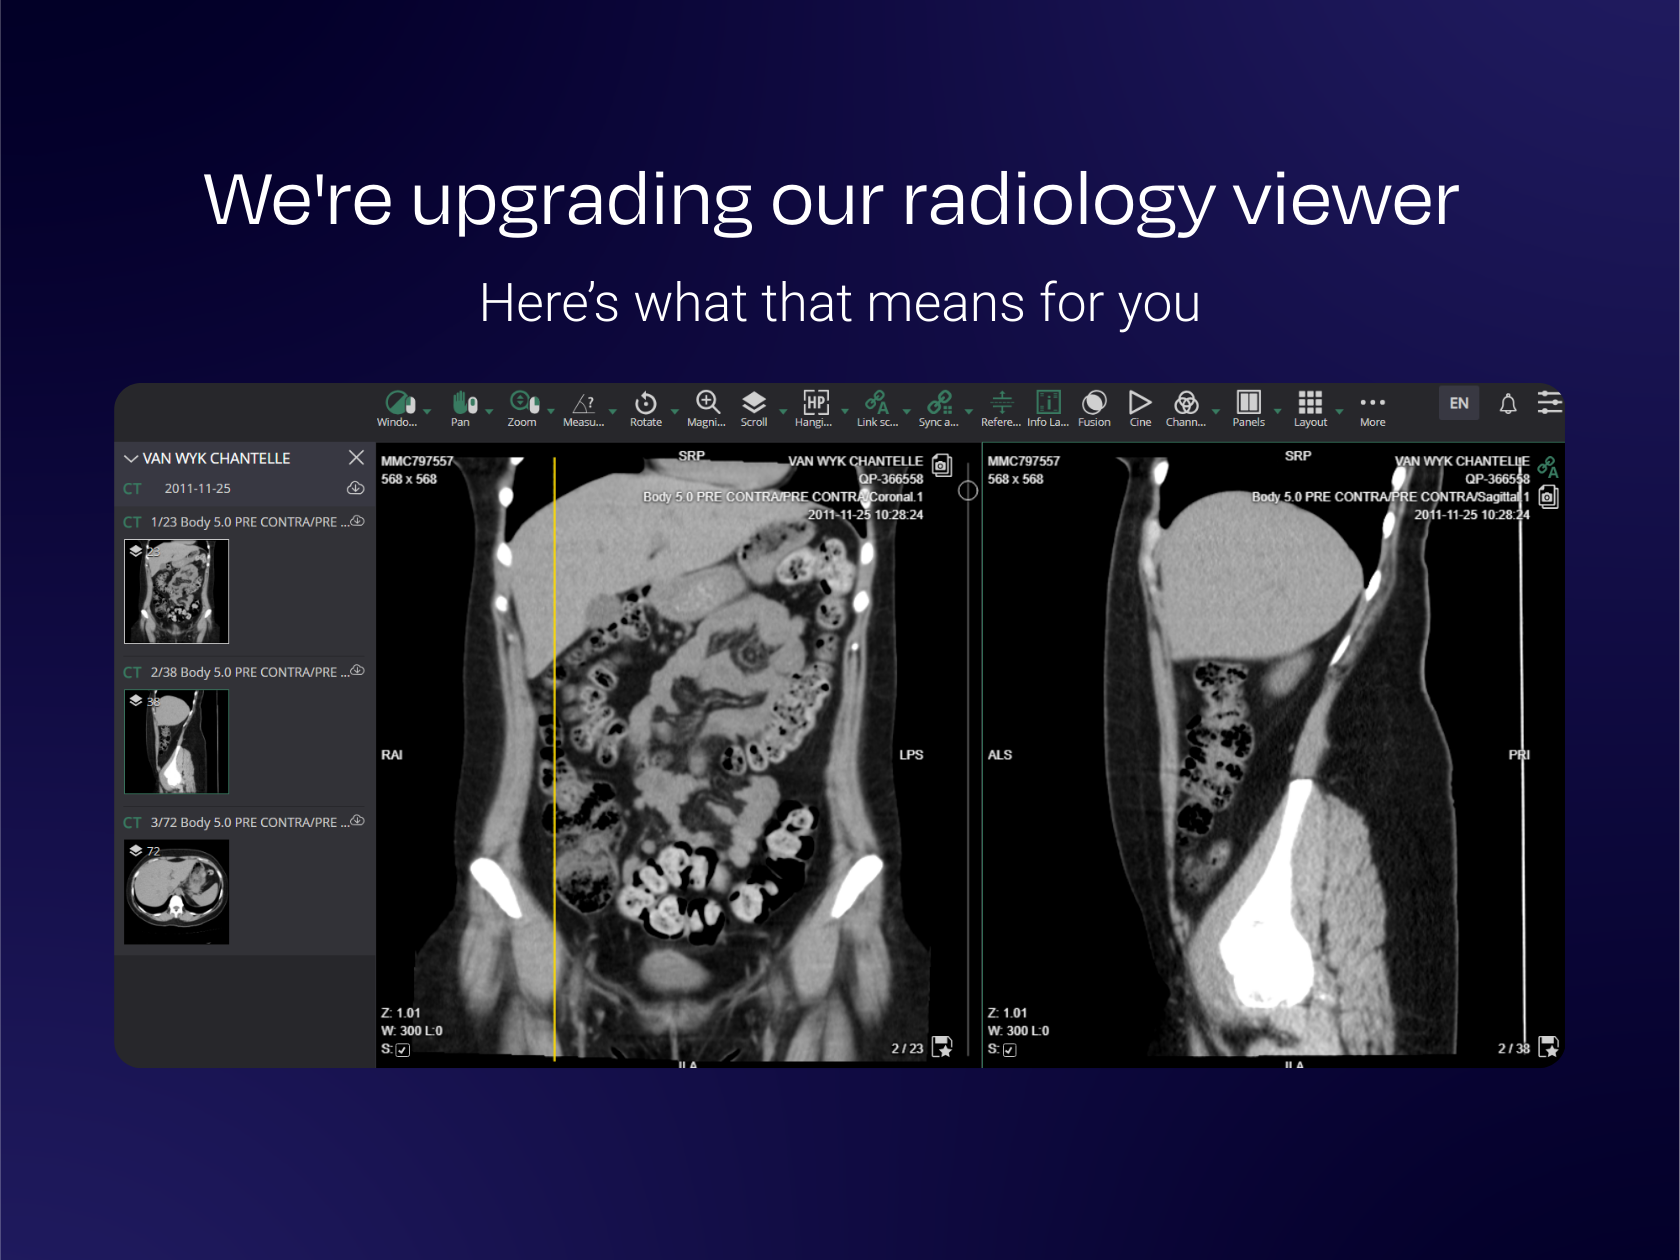
Task: Select the Zoom tool
Action: pyautogui.click(x=523, y=404)
